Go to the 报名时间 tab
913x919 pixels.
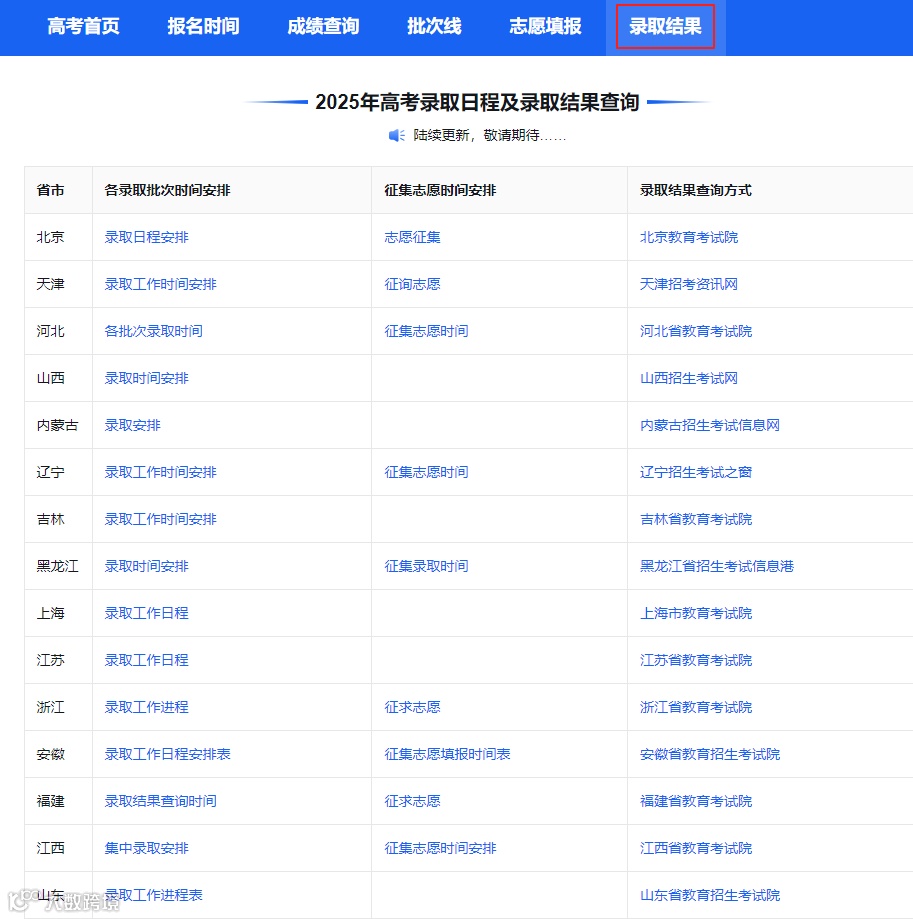click(x=203, y=26)
